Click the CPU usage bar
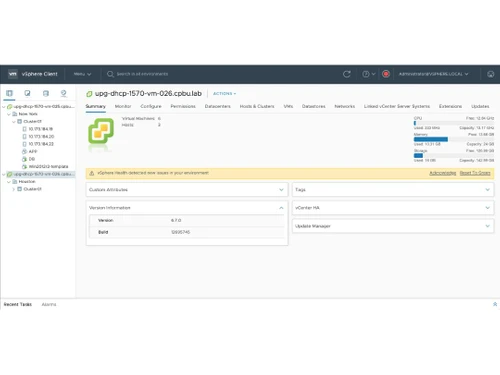This screenshot has width=500, height=375. coord(454,123)
